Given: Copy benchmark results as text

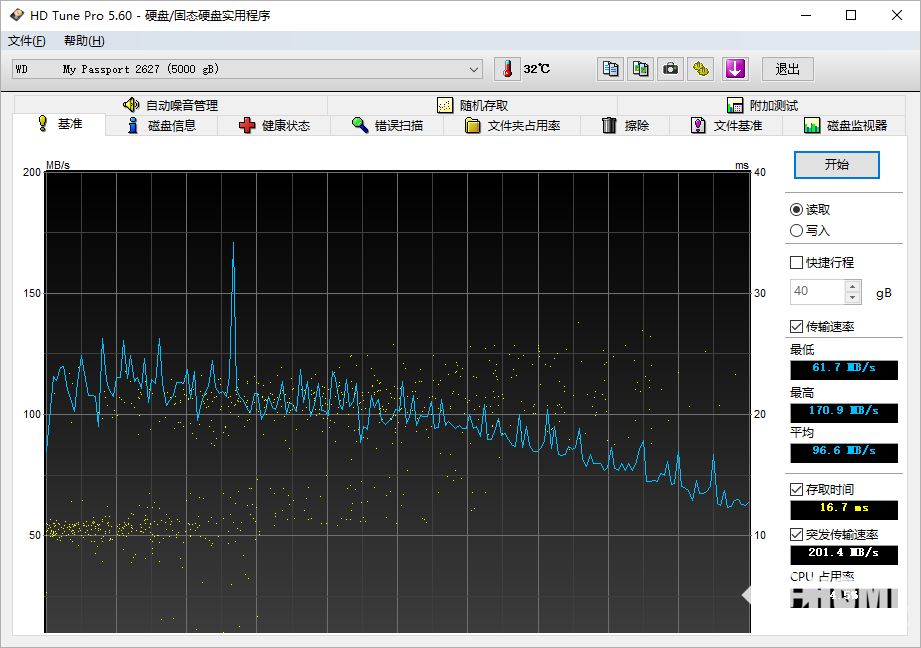Looking at the screenshot, I should tap(610, 69).
